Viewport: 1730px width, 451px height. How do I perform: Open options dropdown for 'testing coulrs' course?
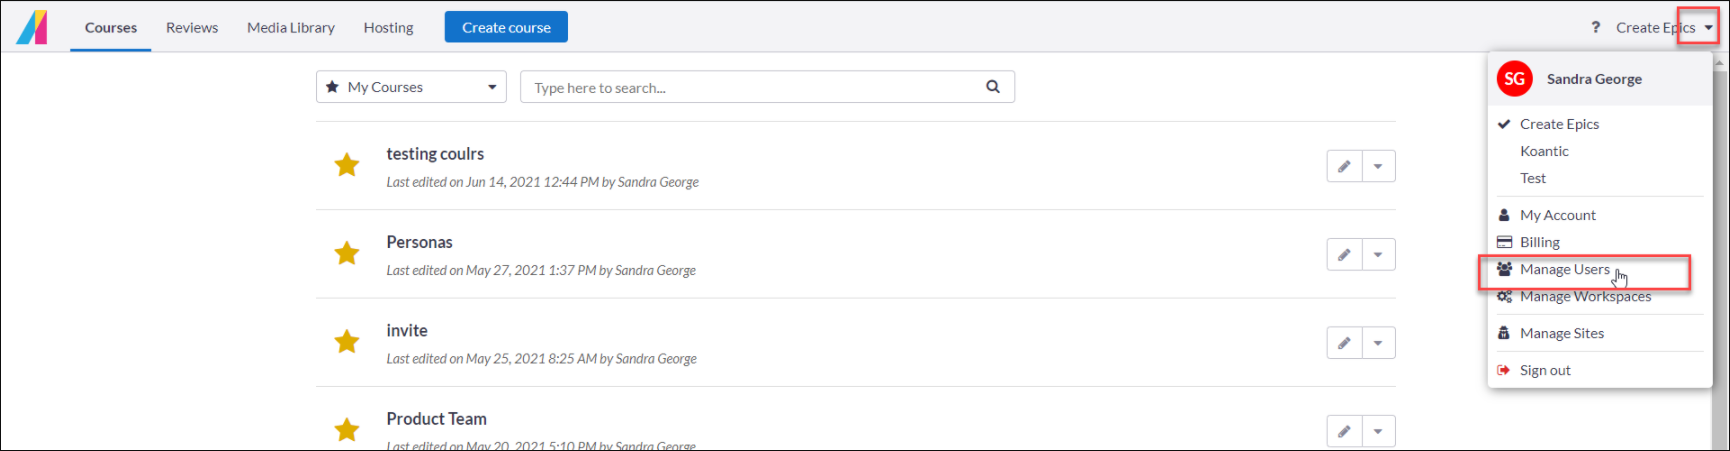coord(1378,166)
